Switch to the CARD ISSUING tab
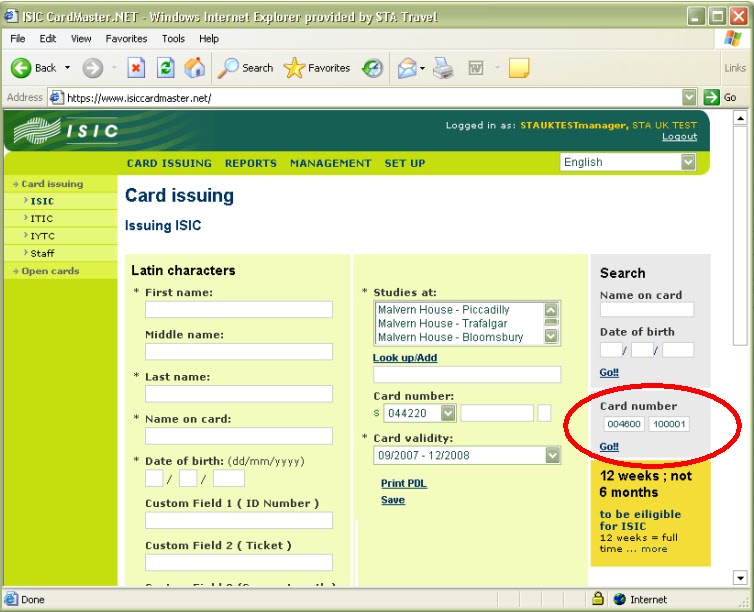Image resolution: width=754 pixels, height=612 pixels. pos(169,163)
